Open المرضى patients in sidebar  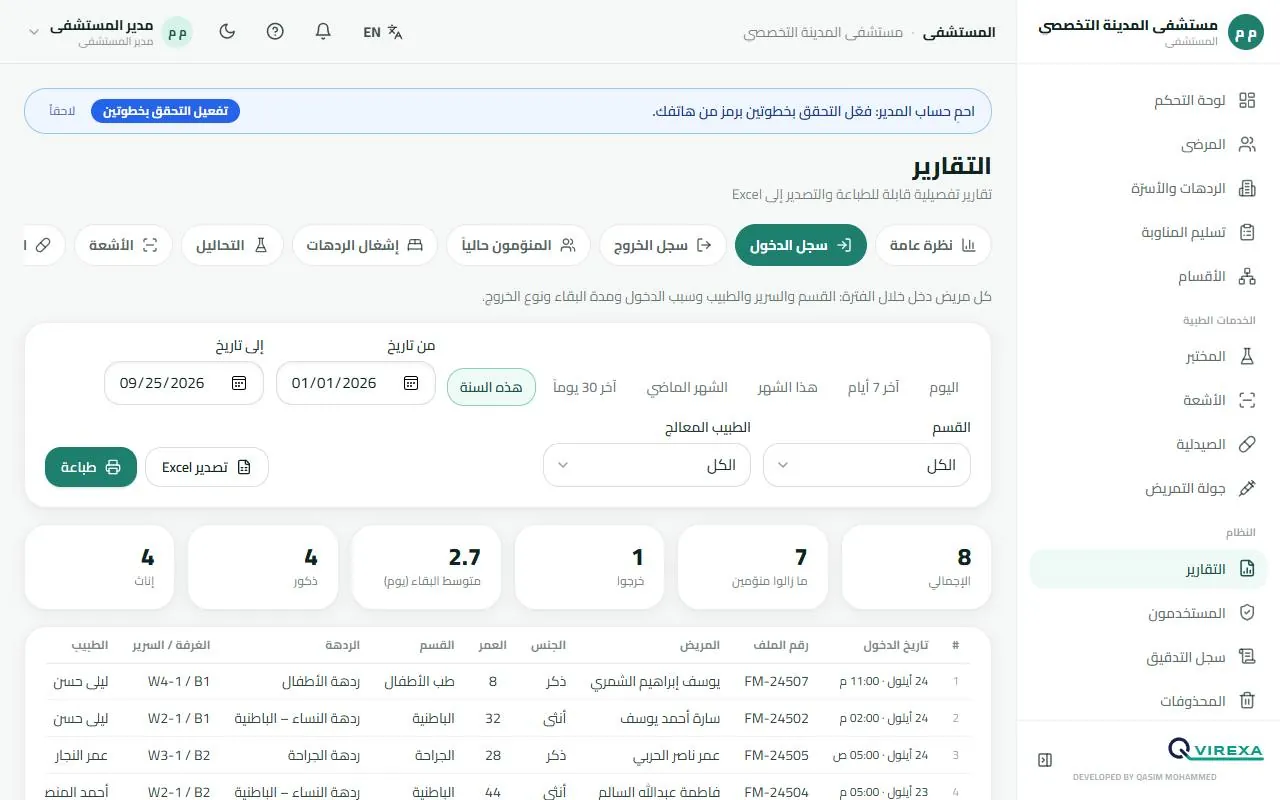point(1148,144)
